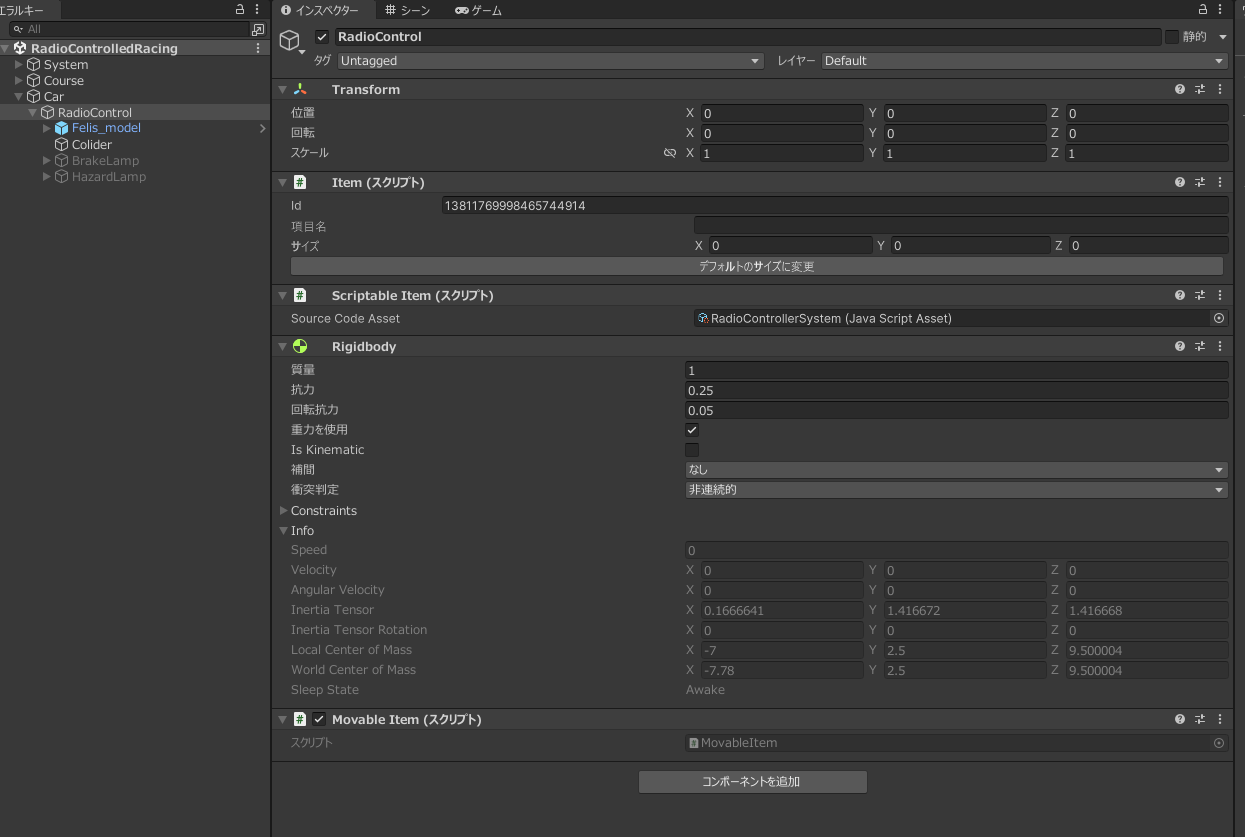The width and height of the screenshot is (1245, 837).
Task: Click the 回転抗力 angular drag field
Action: 956,410
